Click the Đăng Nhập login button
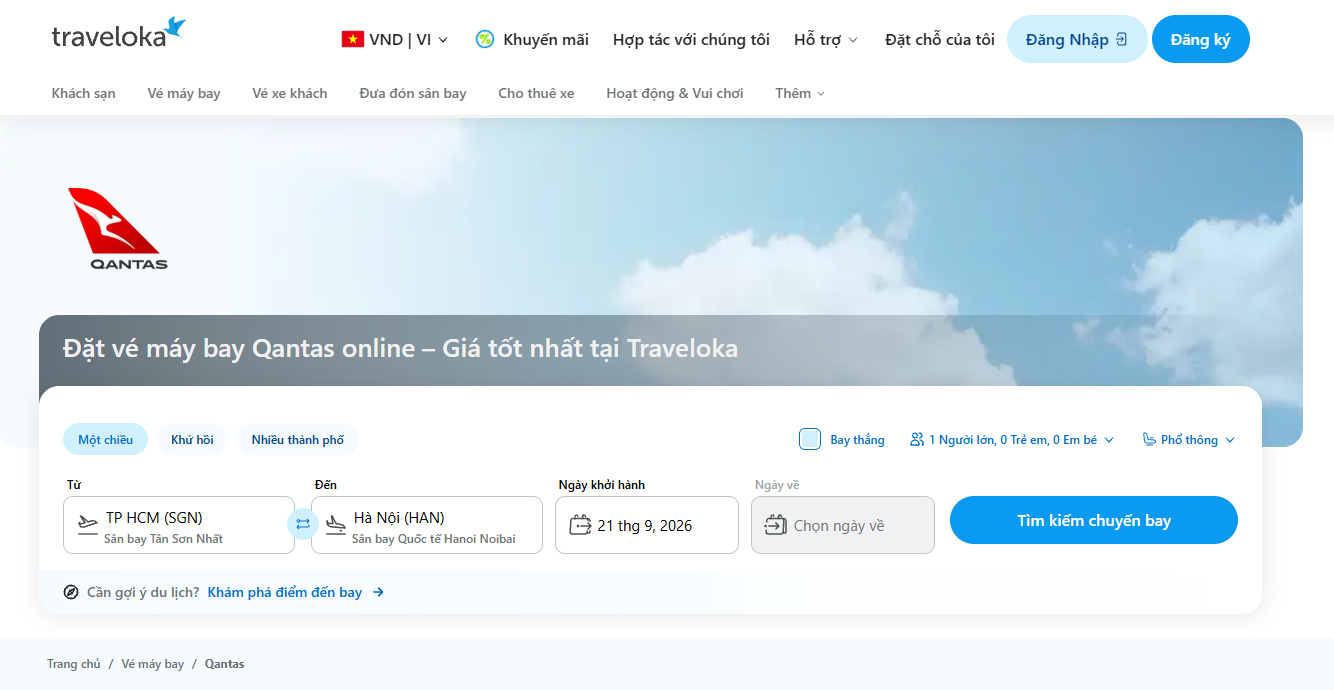Image resolution: width=1334 pixels, height=690 pixels. pyautogui.click(x=1077, y=39)
